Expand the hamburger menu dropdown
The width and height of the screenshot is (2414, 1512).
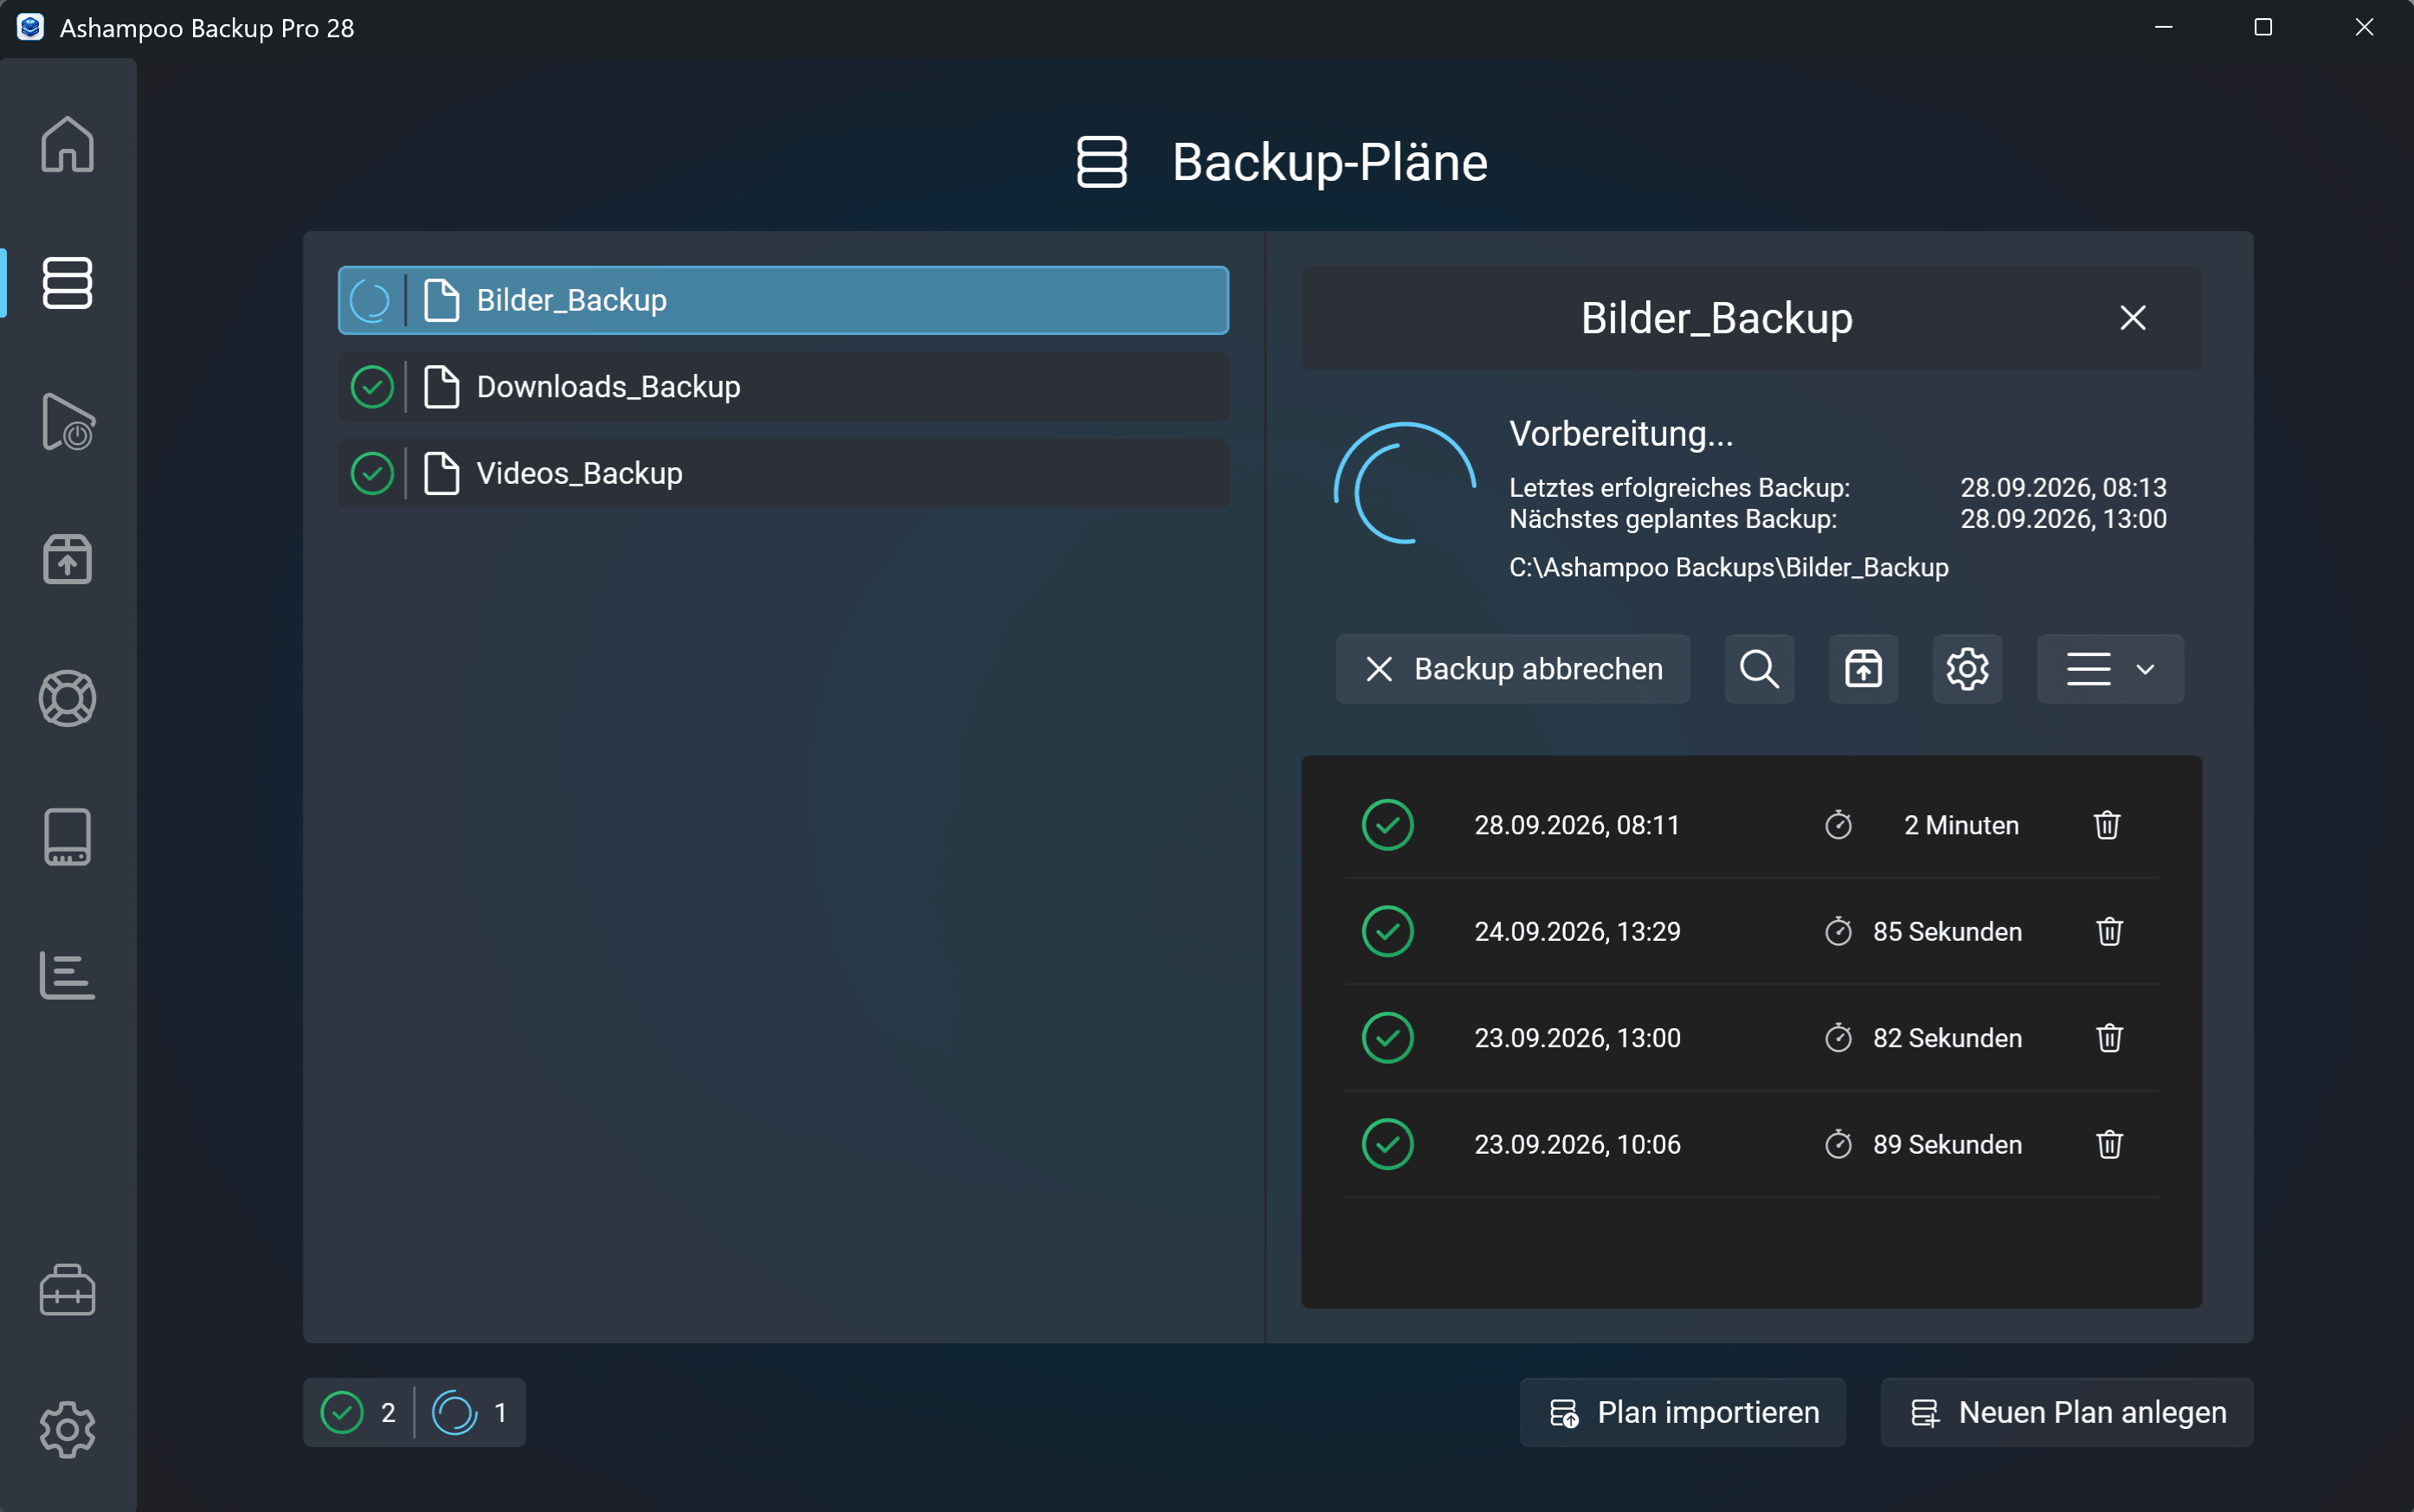pos(2110,669)
